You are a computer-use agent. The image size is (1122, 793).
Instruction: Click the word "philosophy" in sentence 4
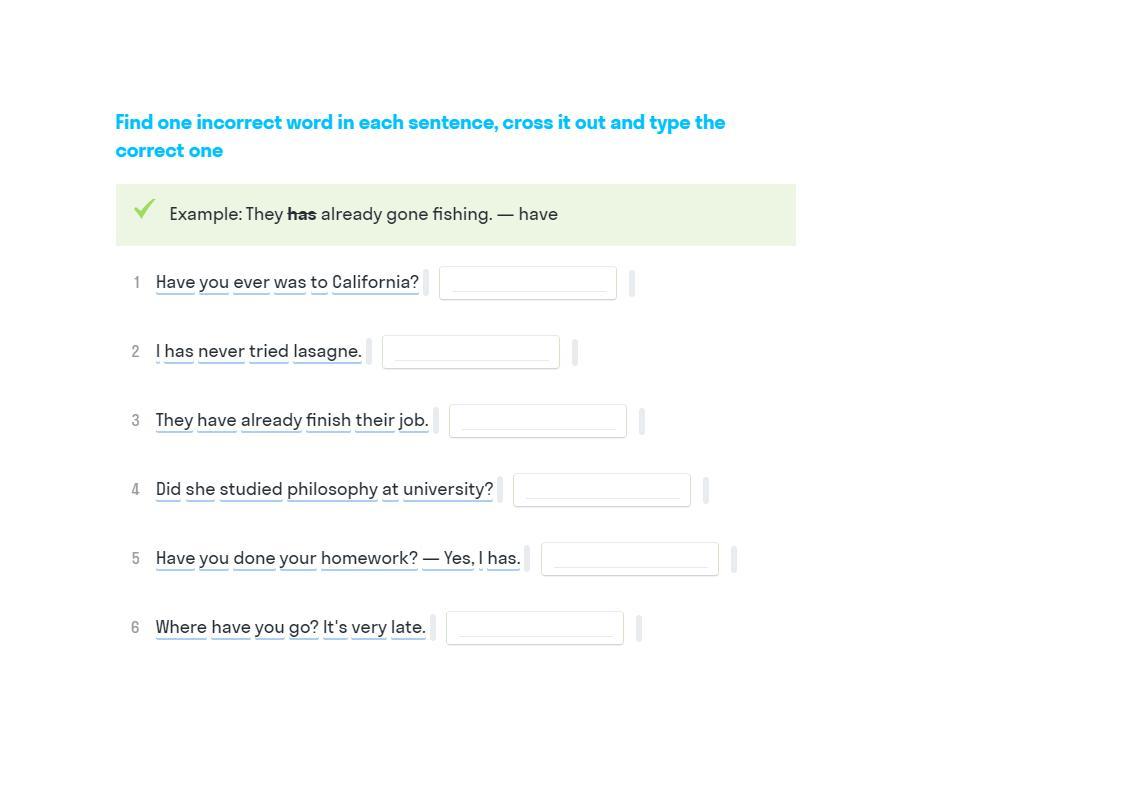[x=332, y=490]
